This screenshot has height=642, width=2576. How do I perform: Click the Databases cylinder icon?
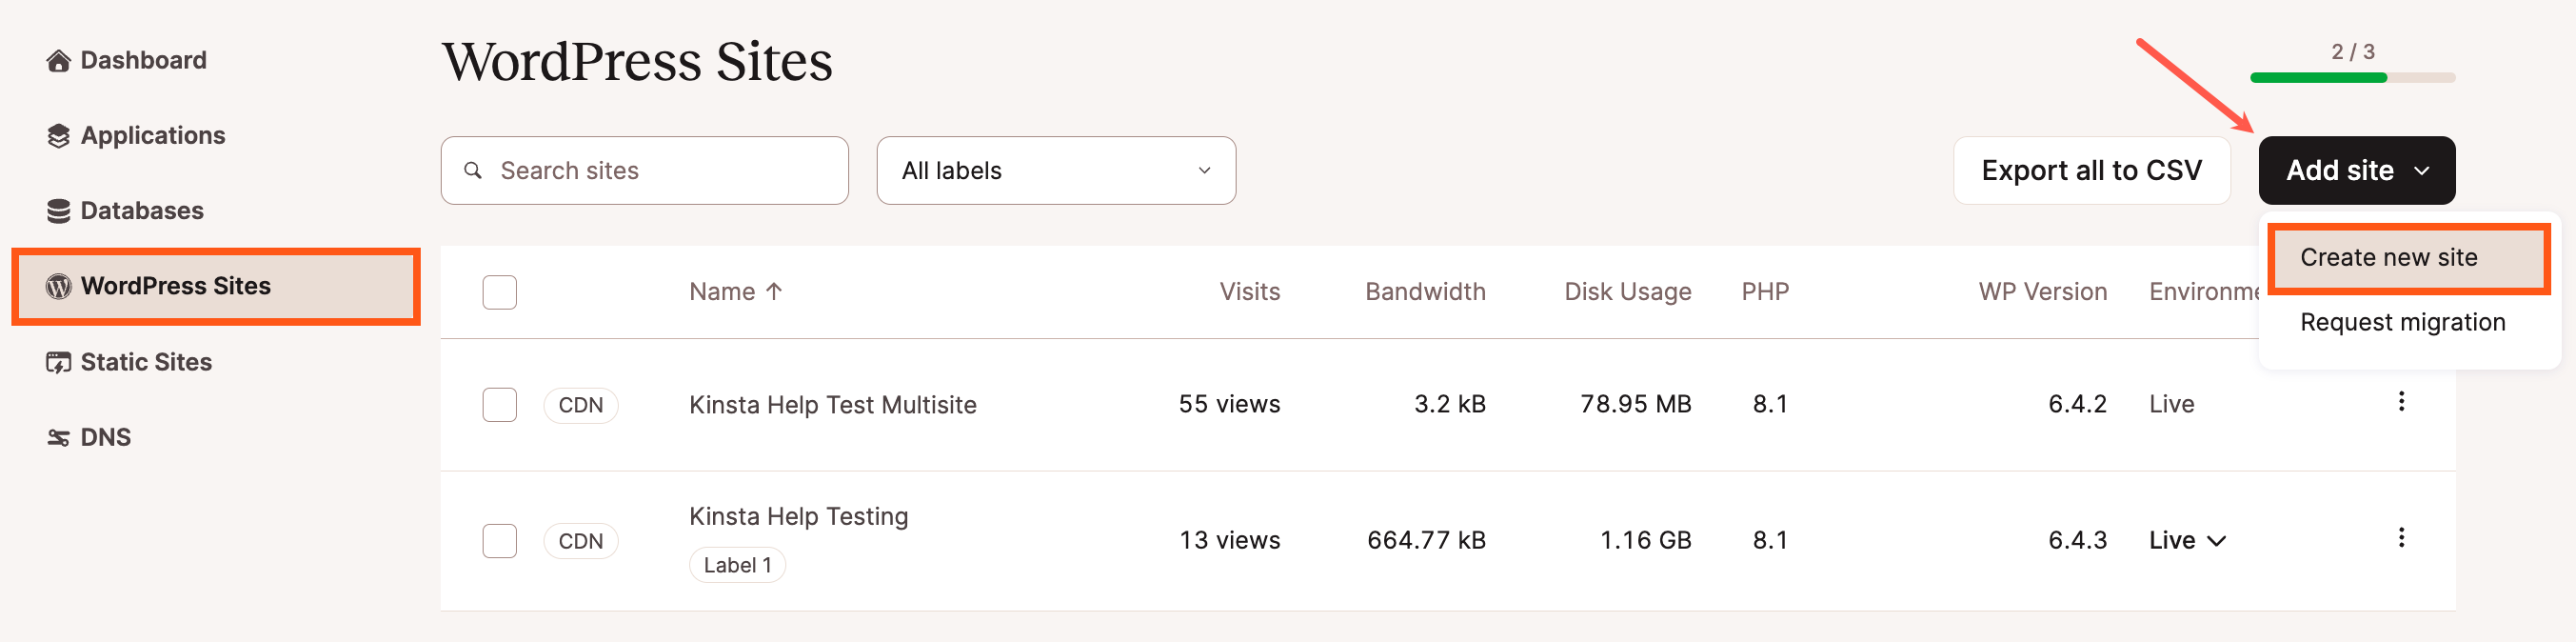(58, 211)
